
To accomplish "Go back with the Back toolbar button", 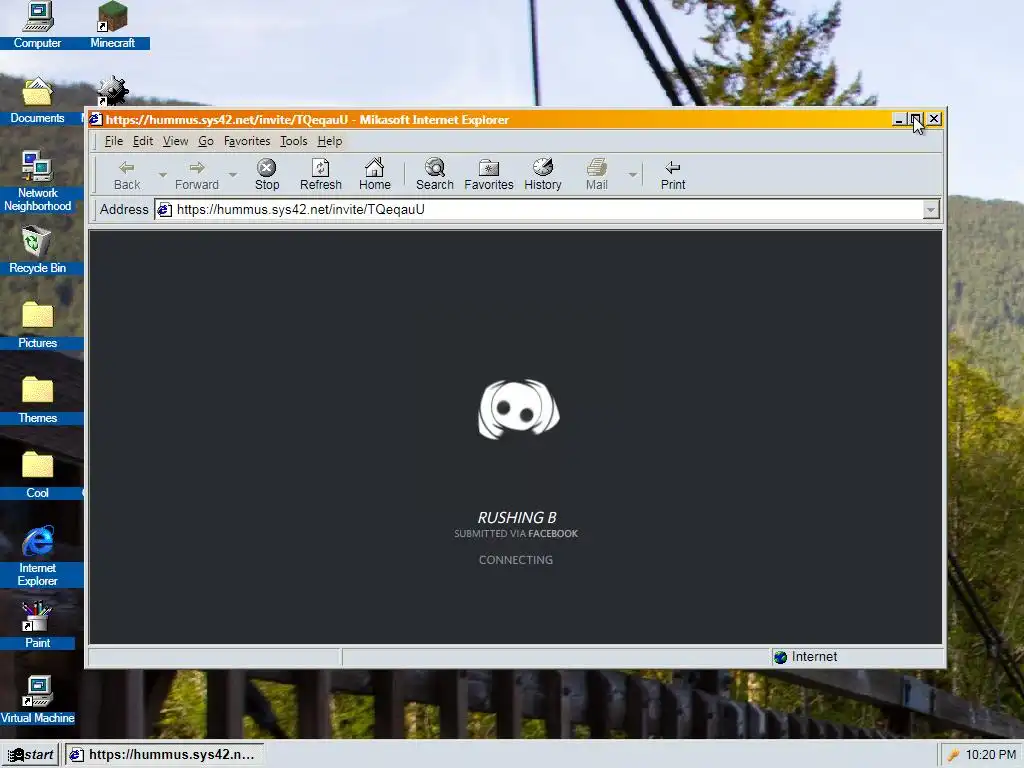I will (127, 175).
